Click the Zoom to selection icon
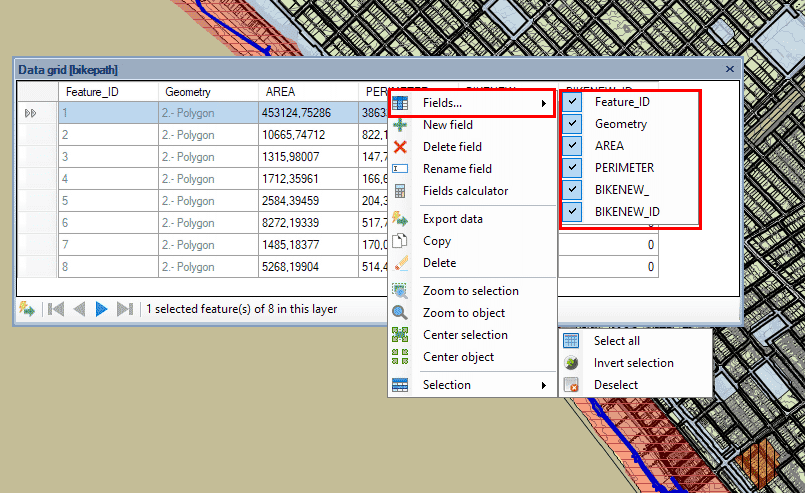The width and height of the screenshot is (805, 493). tap(400, 291)
